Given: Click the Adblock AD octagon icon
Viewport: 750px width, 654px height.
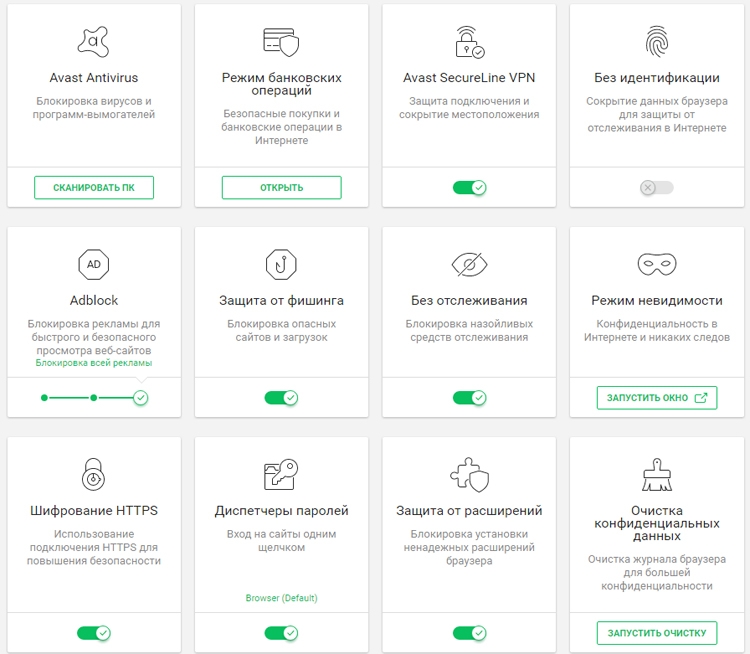Looking at the screenshot, I should coord(94,264).
